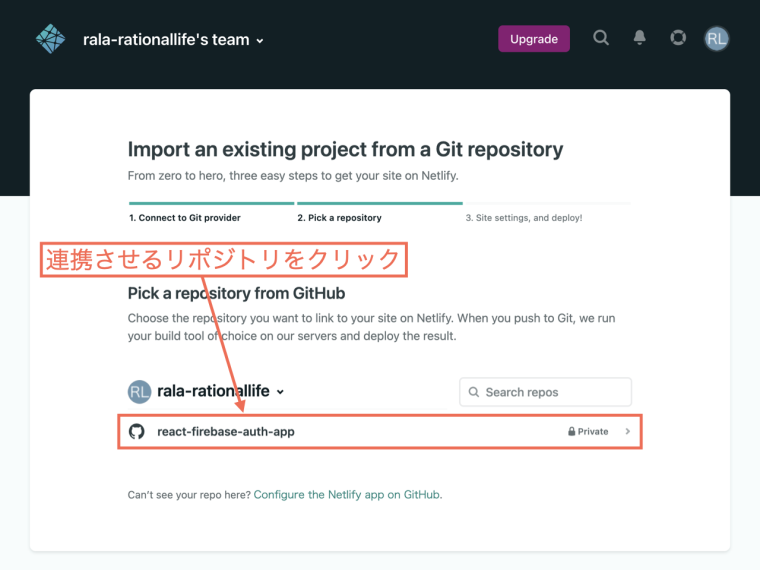
Task: Open the support lifebuoy icon
Action: 678,38
